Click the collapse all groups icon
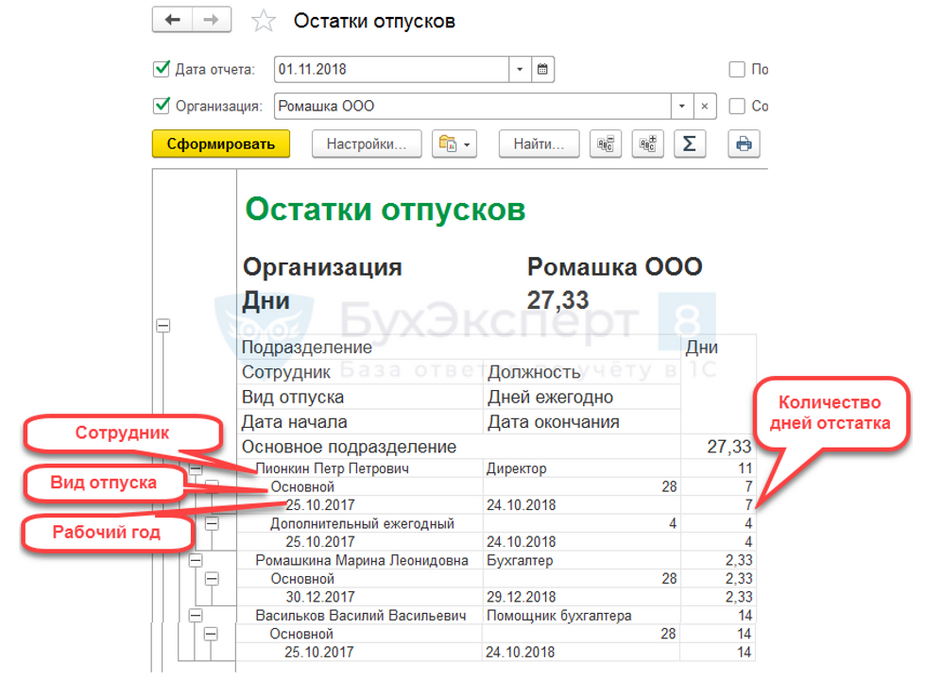This screenshot has height=697, width=925. 605,144
